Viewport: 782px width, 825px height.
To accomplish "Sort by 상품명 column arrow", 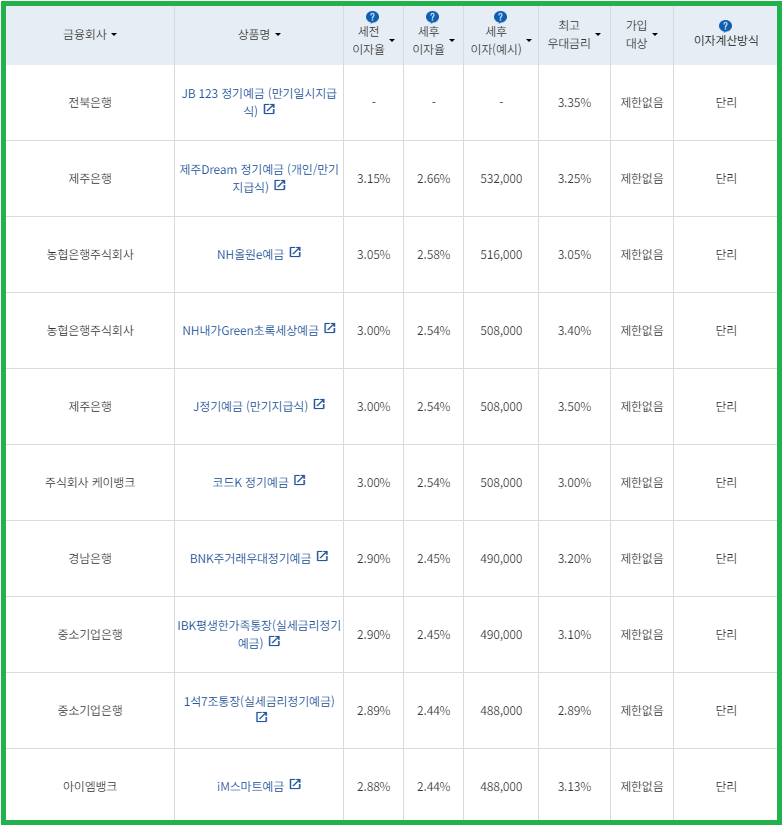I will click(278, 35).
